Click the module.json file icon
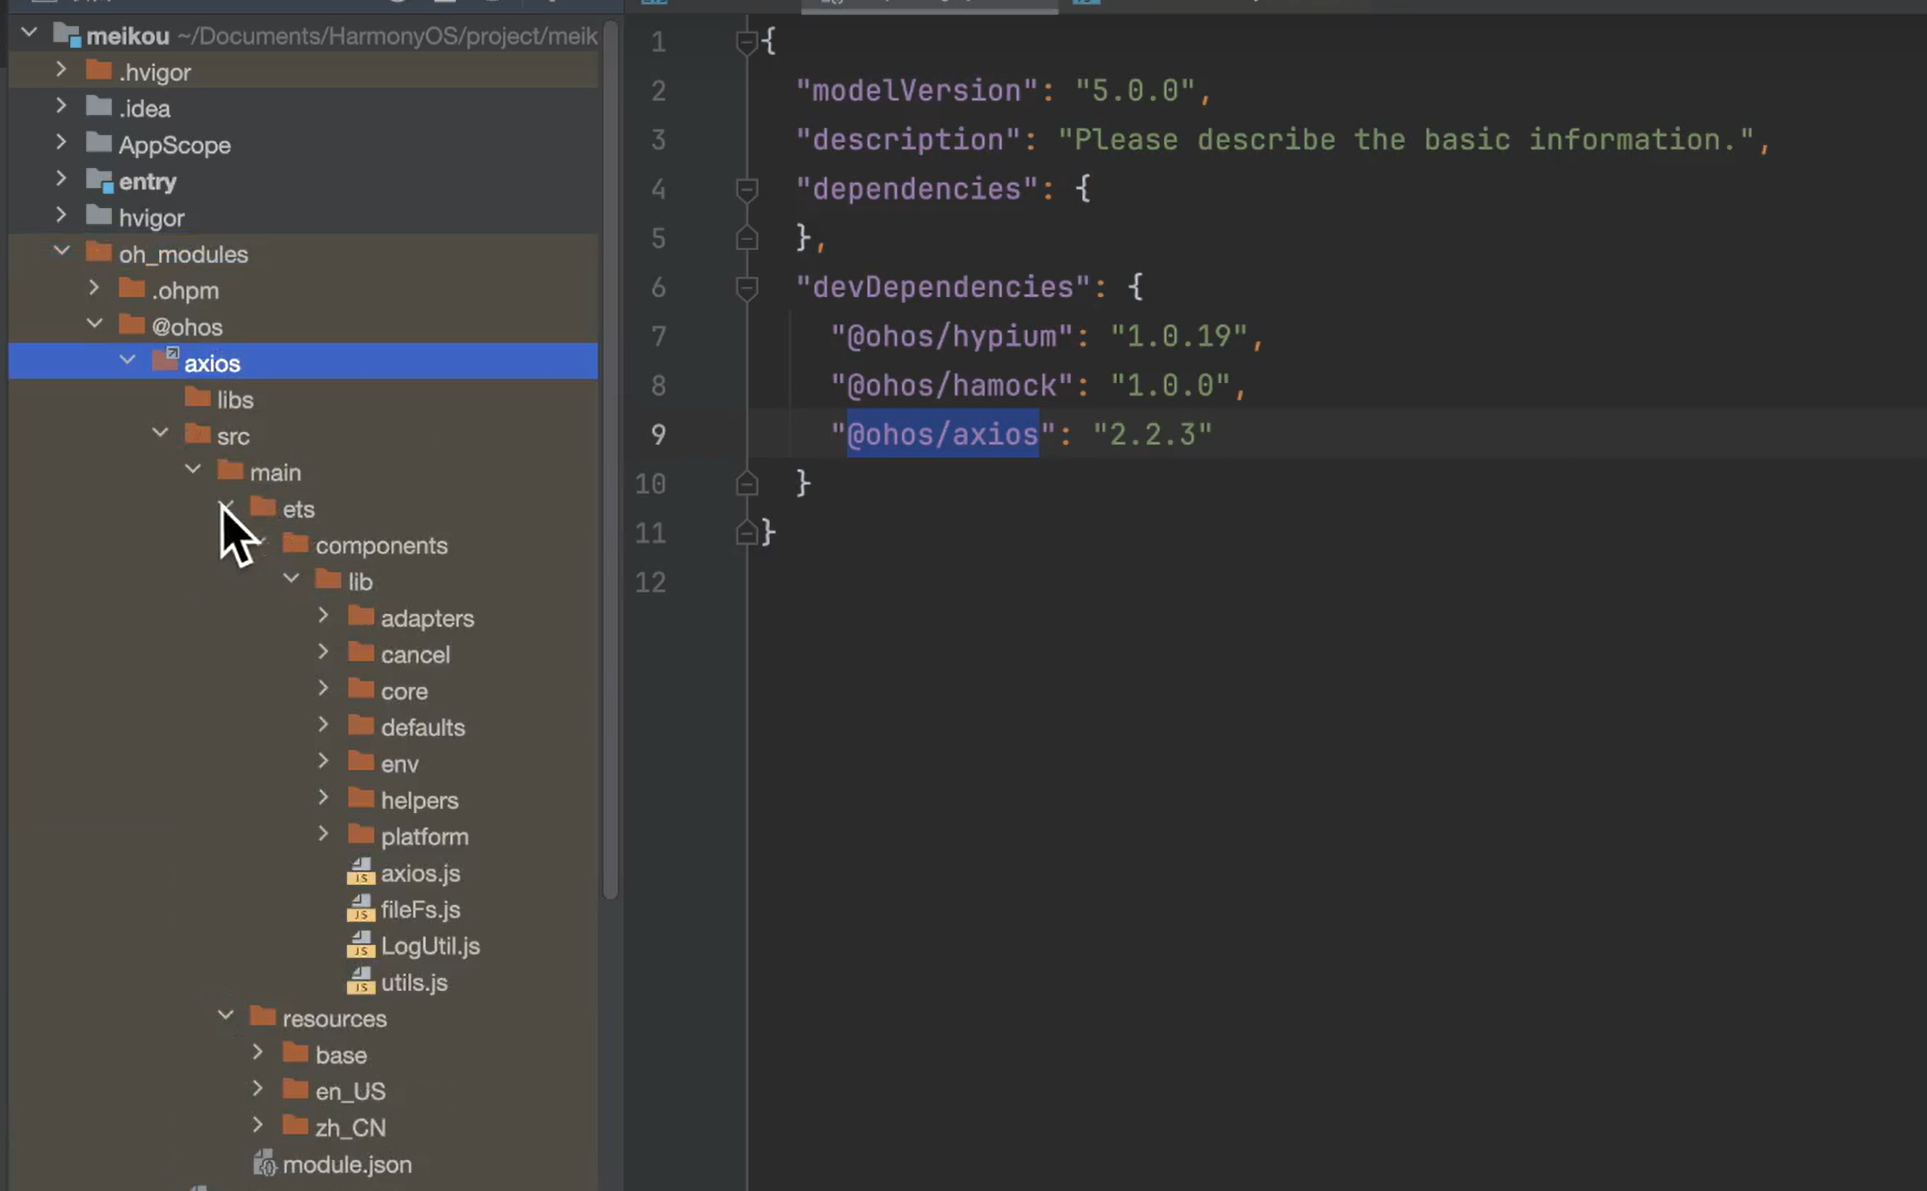This screenshot has width=1927, height=1191. tap(264, 1162)
